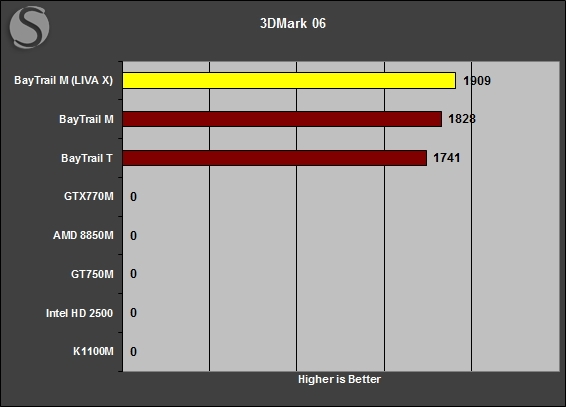Select the yellow BayTrail M (LIVA X) bar
The image size is (566, 407).
click(289, 80)
